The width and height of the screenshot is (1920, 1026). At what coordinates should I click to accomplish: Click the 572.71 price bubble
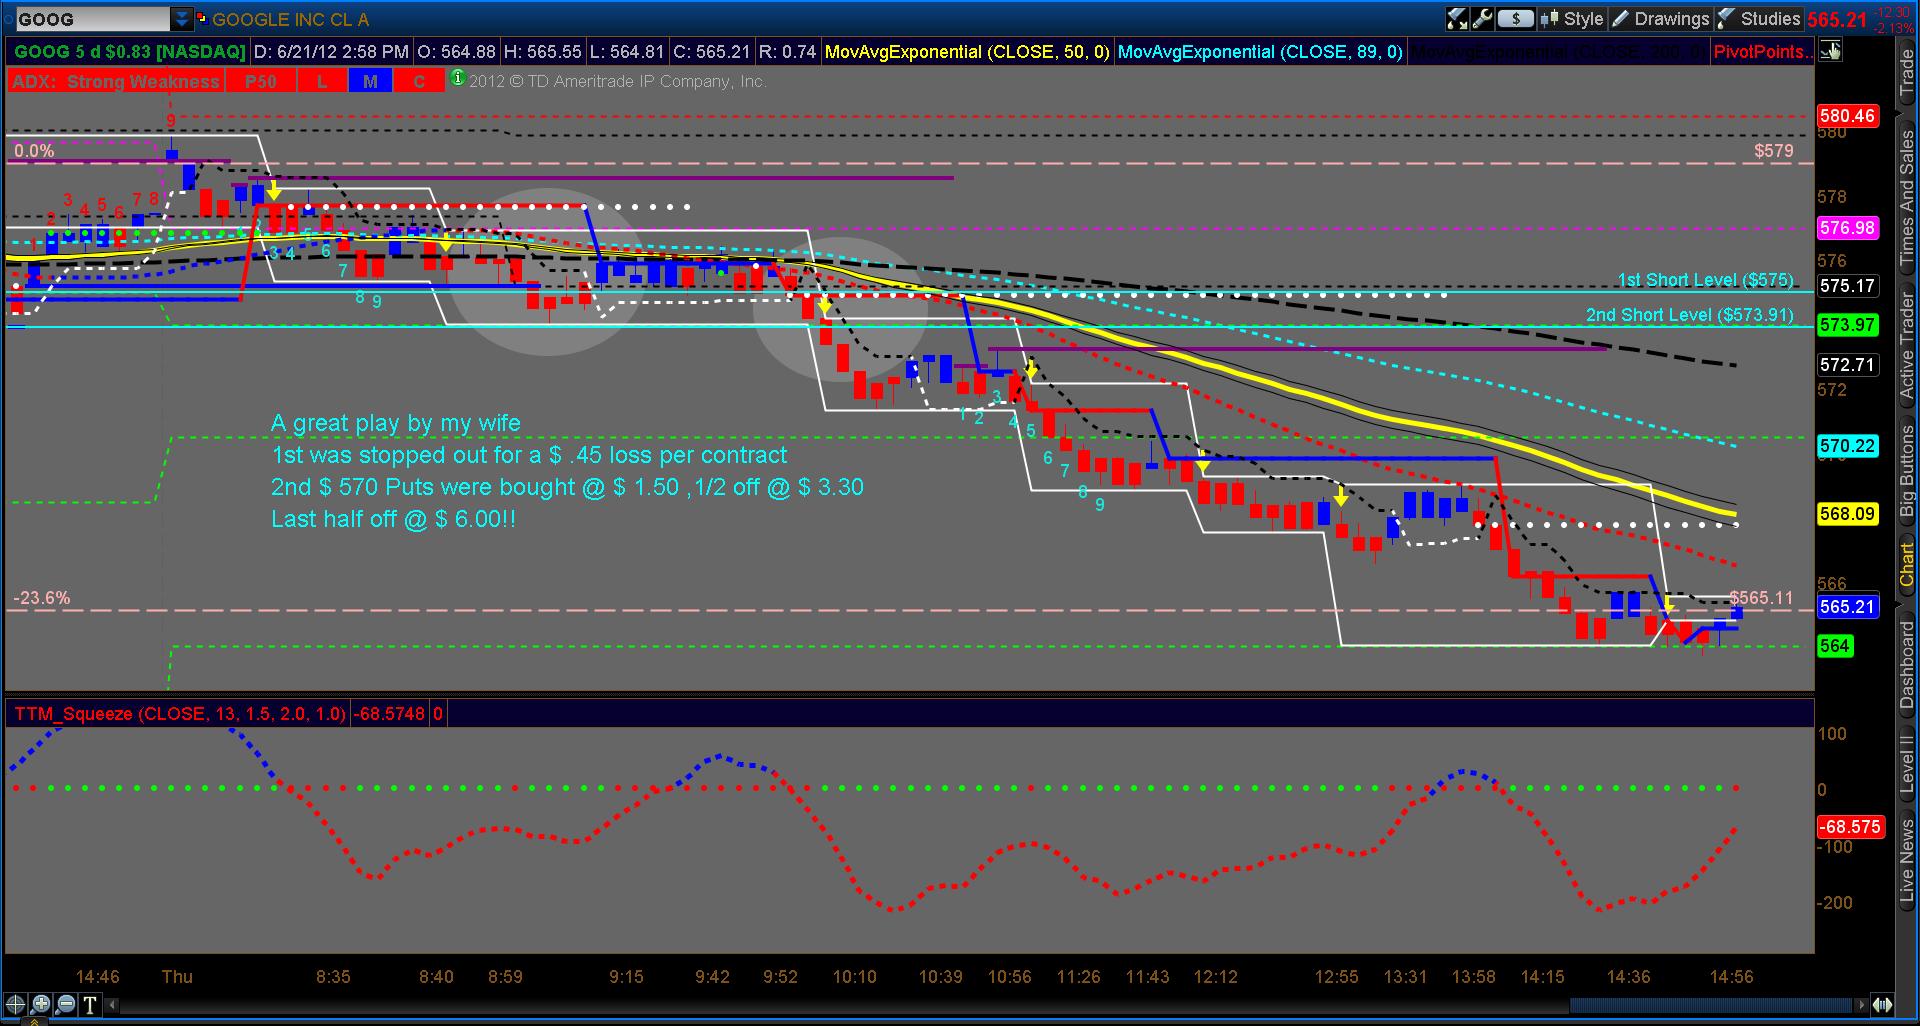tap(1846, 365)
